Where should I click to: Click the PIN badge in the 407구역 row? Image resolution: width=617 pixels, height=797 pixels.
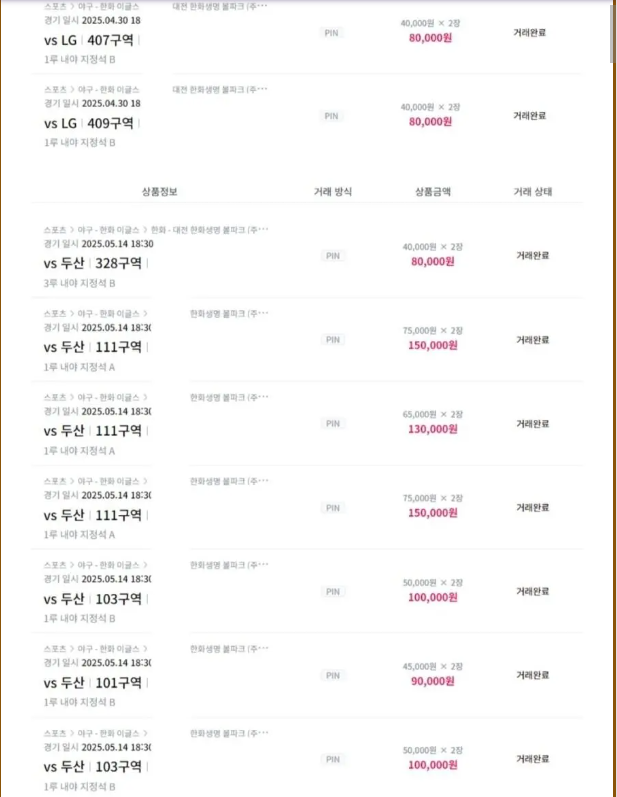pyautogui.click(x=331, y=33)
